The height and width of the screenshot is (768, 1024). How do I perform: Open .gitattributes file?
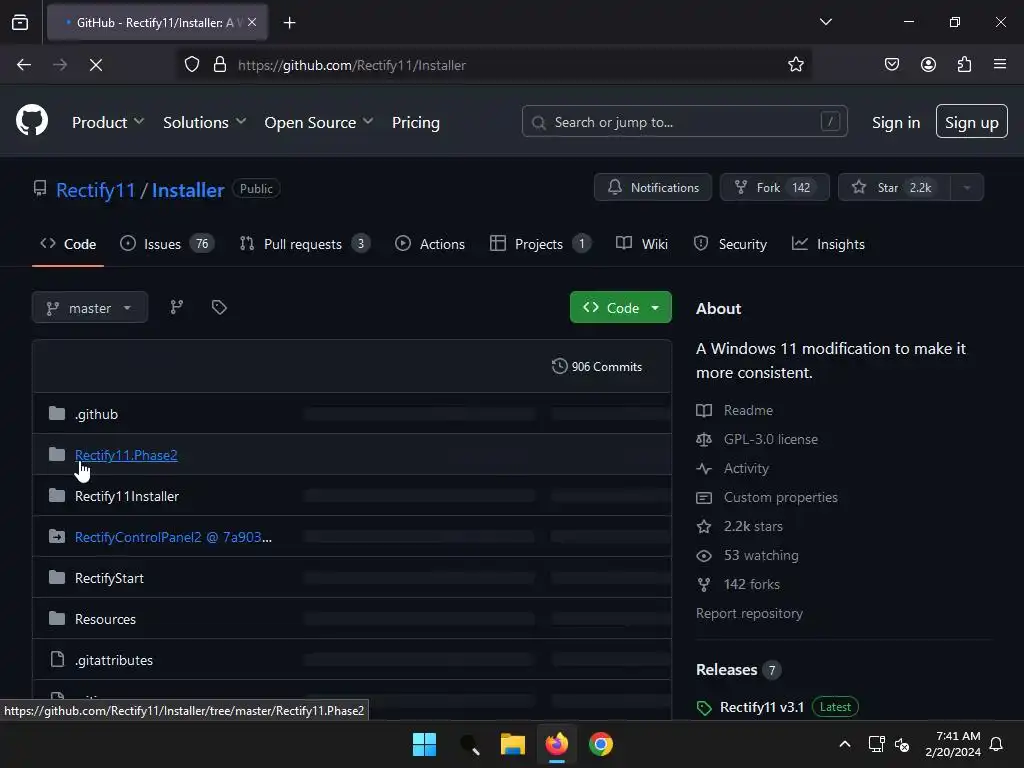[x=114, y=660]
